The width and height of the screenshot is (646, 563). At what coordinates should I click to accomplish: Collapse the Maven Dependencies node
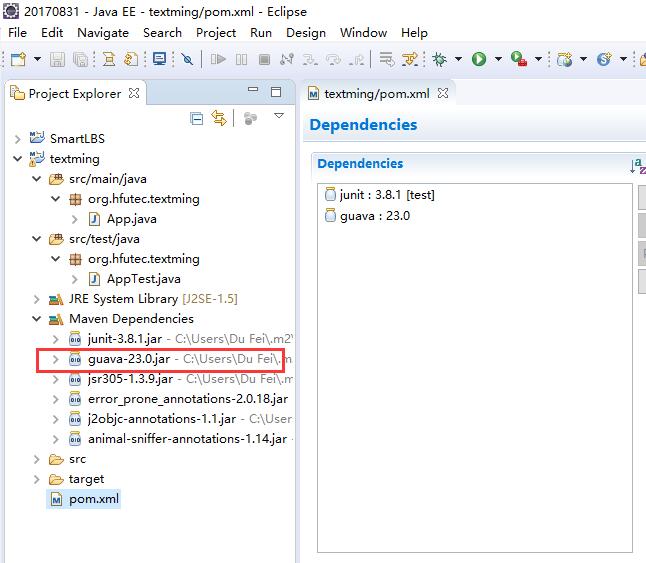pyautogui.click(x=37, y=319)
